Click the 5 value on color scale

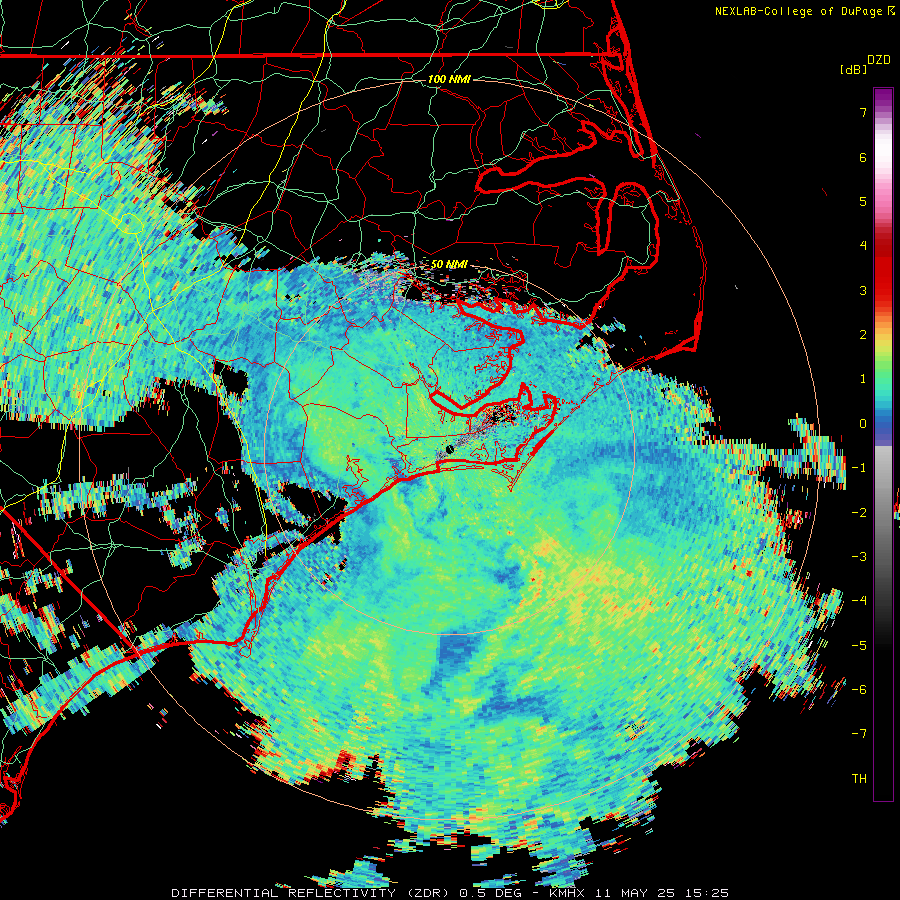tap(863, 201)
